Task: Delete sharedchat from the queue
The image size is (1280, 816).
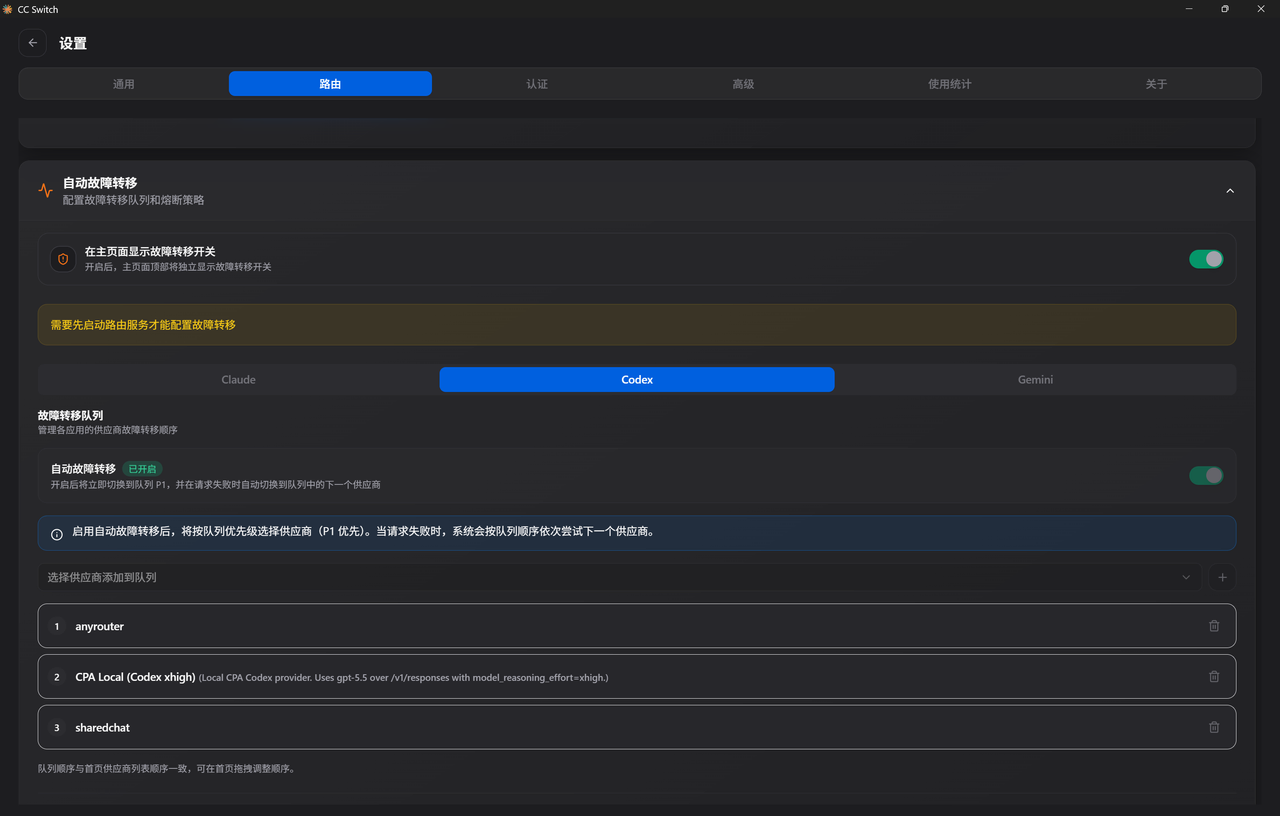Action: pyautogui.click(x=1214, y=727)
